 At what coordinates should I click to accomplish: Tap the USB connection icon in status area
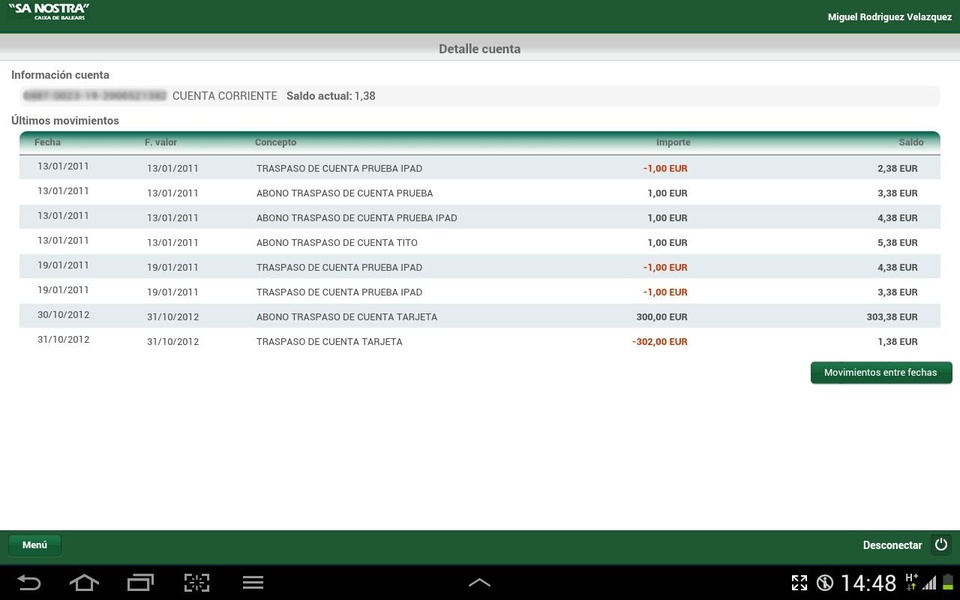click(x=825, y=583)
